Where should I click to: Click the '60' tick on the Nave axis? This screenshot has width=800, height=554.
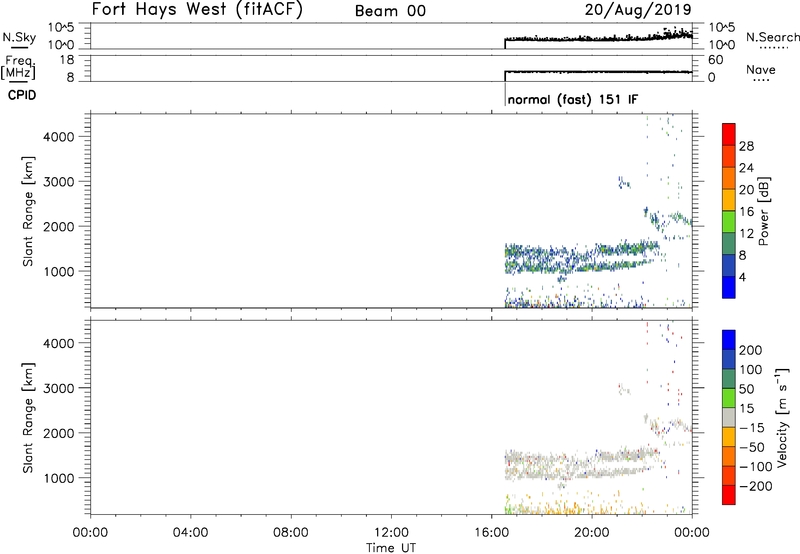click(x=715, y=60)
